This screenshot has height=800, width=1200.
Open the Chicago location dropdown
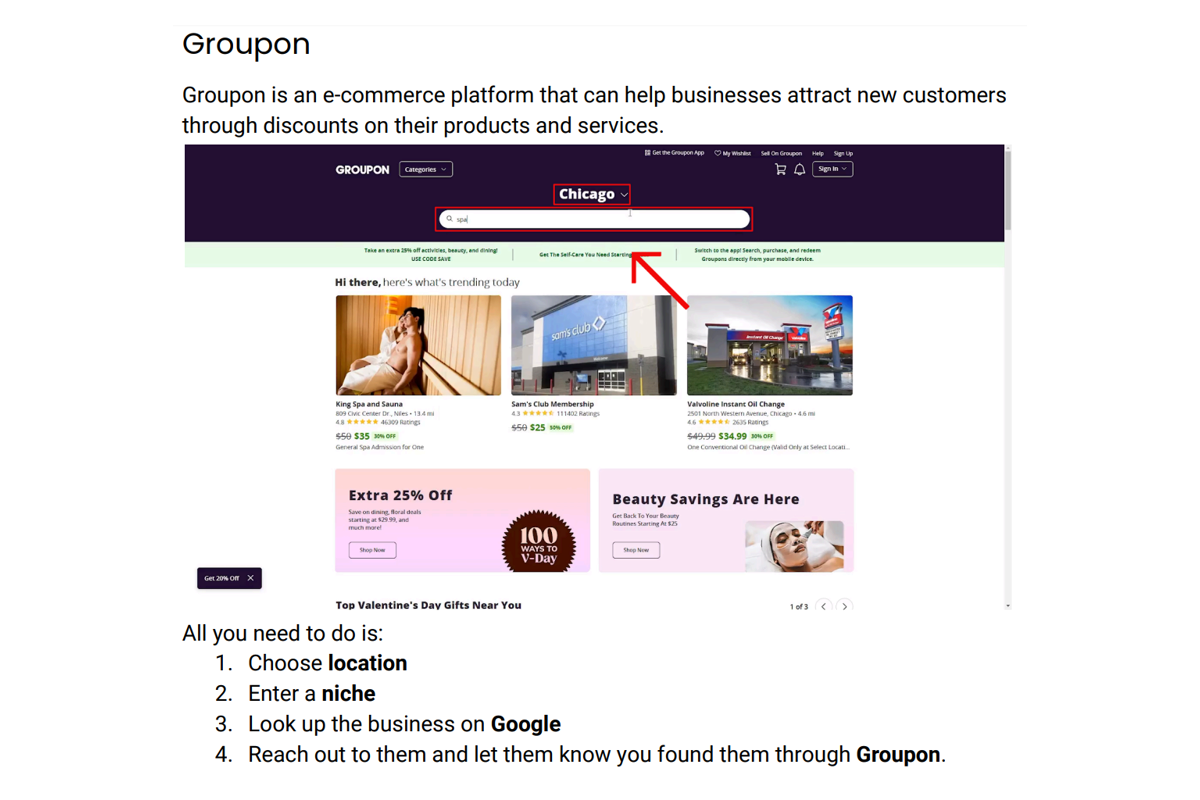point(592,194)
